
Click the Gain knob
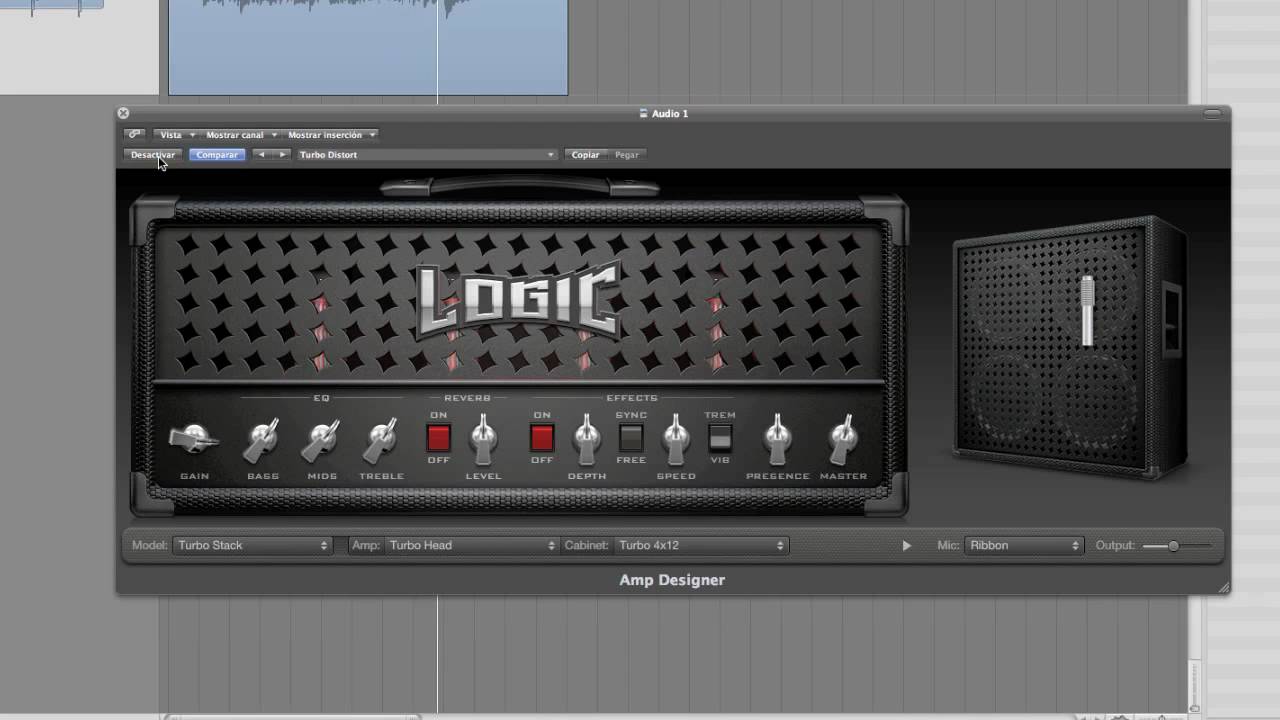[193, 439]
